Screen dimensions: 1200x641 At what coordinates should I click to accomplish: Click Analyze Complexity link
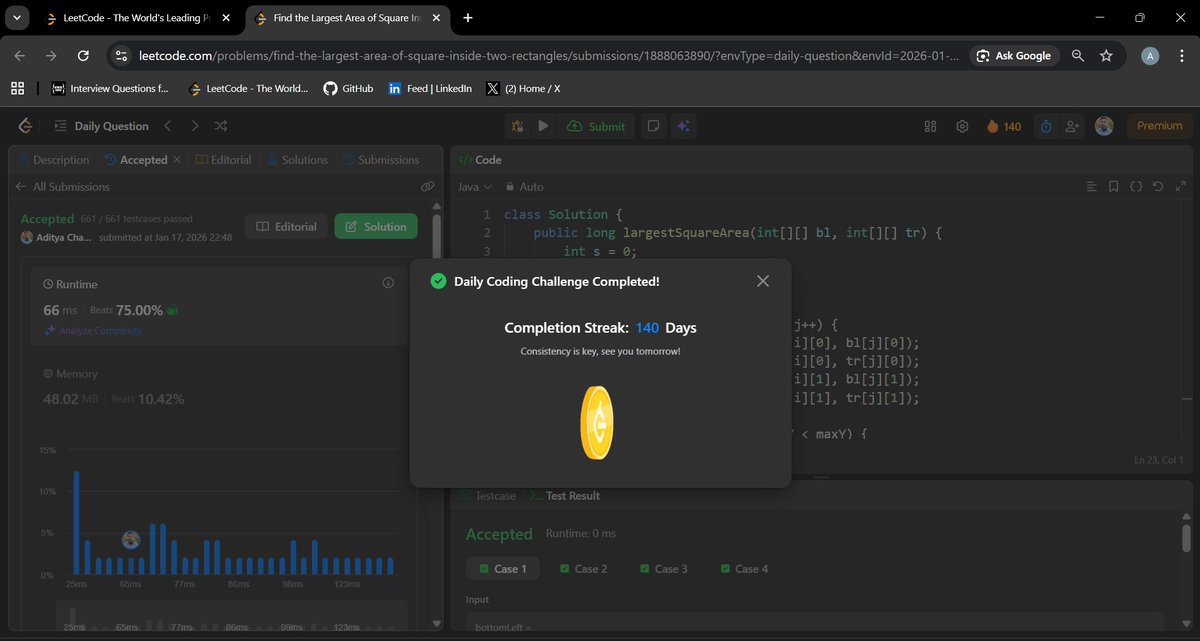pyautogui.click(x=92, y=331)
